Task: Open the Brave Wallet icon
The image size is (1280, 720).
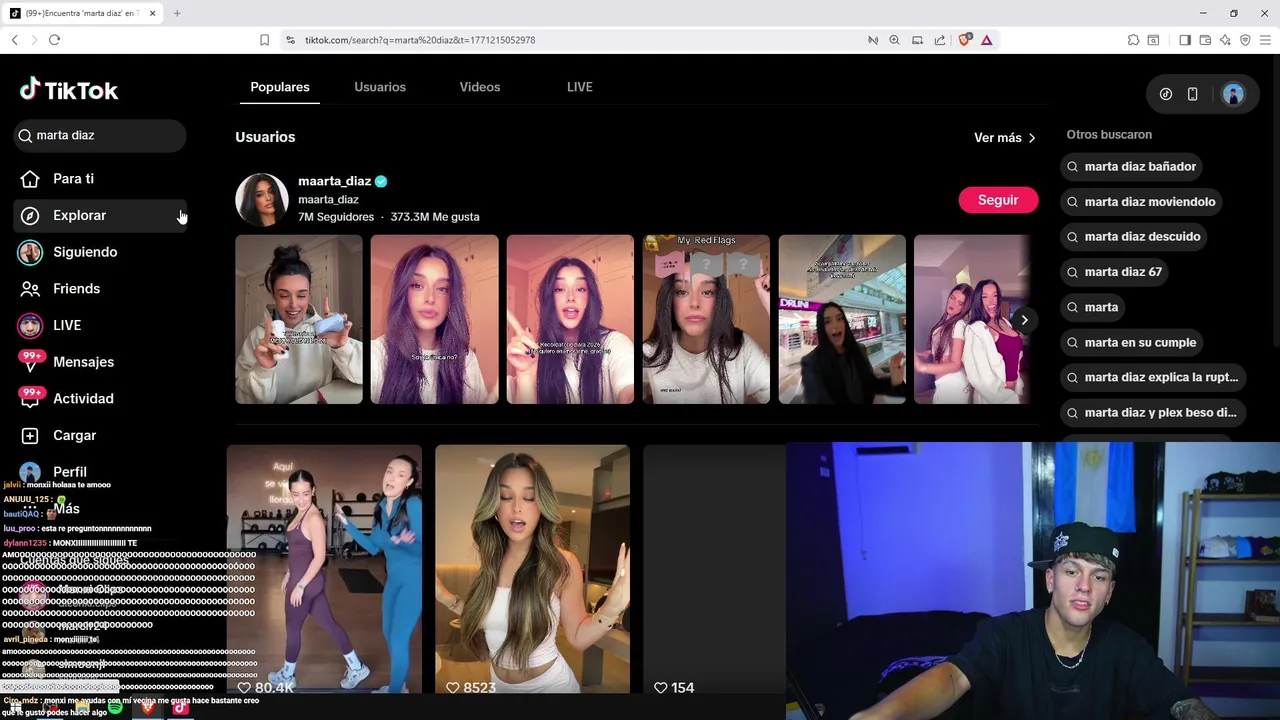Action: [1205, 40]
